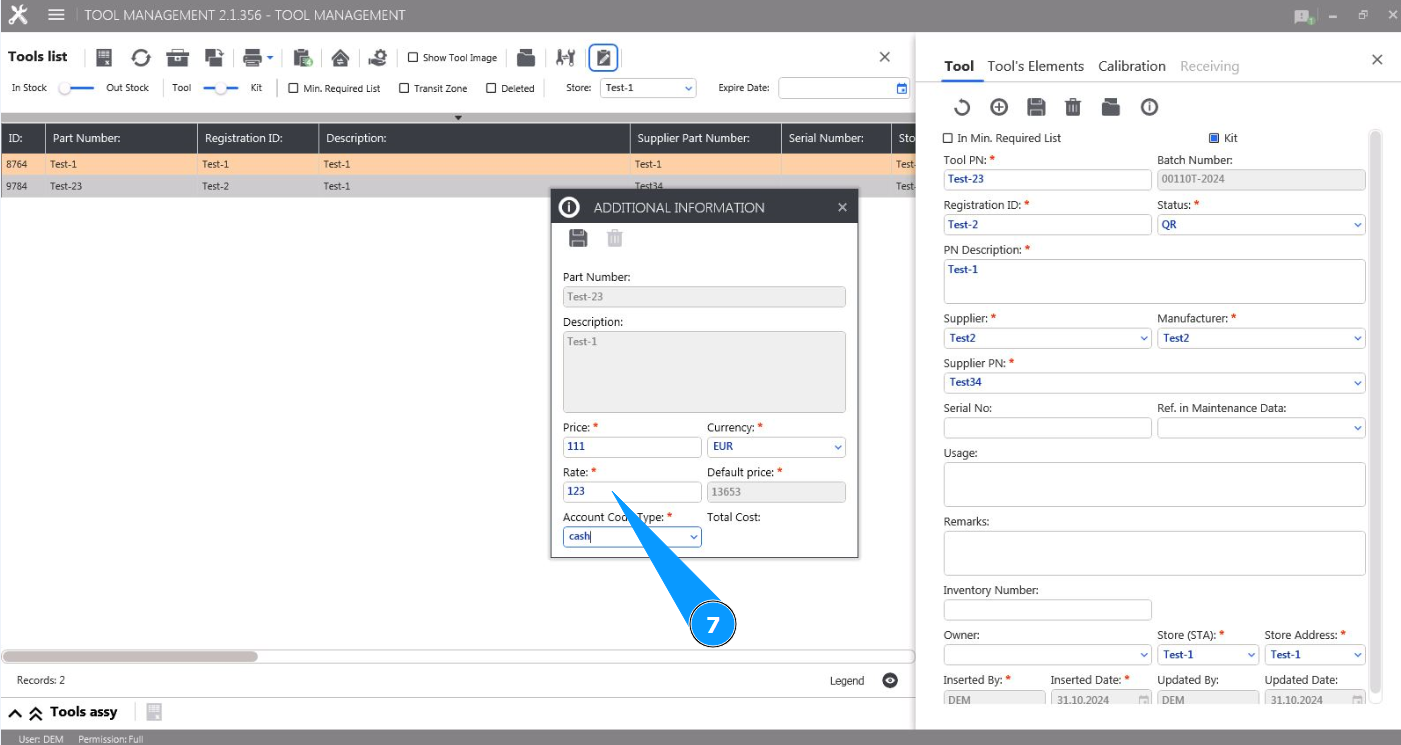Toggle the Kit checkbox in Tool panel
The width and height of the screenshot is (1401, 745).
point(1214,138)
